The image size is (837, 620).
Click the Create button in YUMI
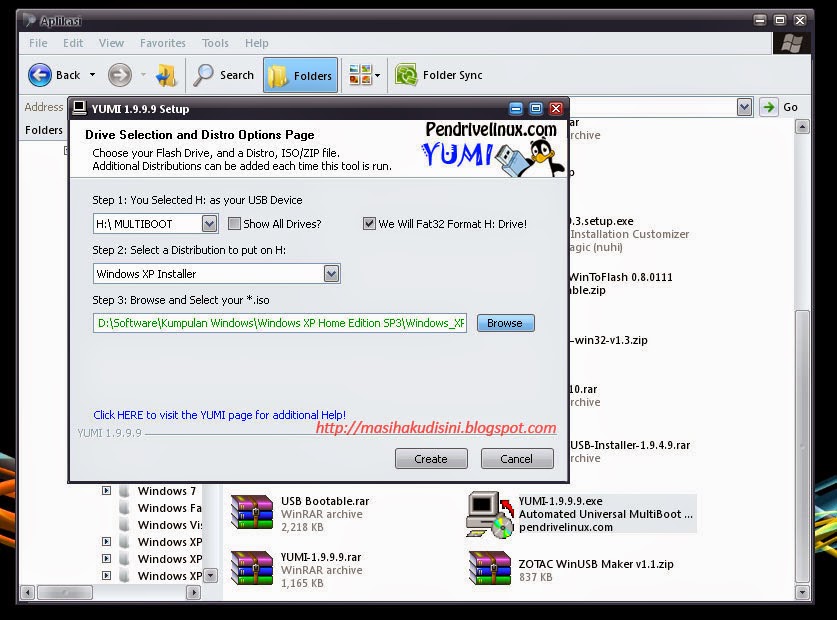pos(431,459)
